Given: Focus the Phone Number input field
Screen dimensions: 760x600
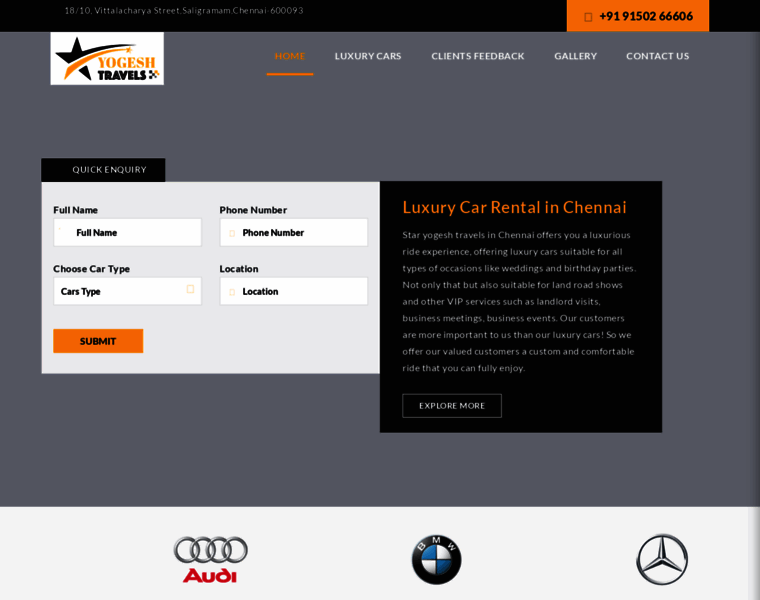Looking at the screenshot, I should point(294,233).
